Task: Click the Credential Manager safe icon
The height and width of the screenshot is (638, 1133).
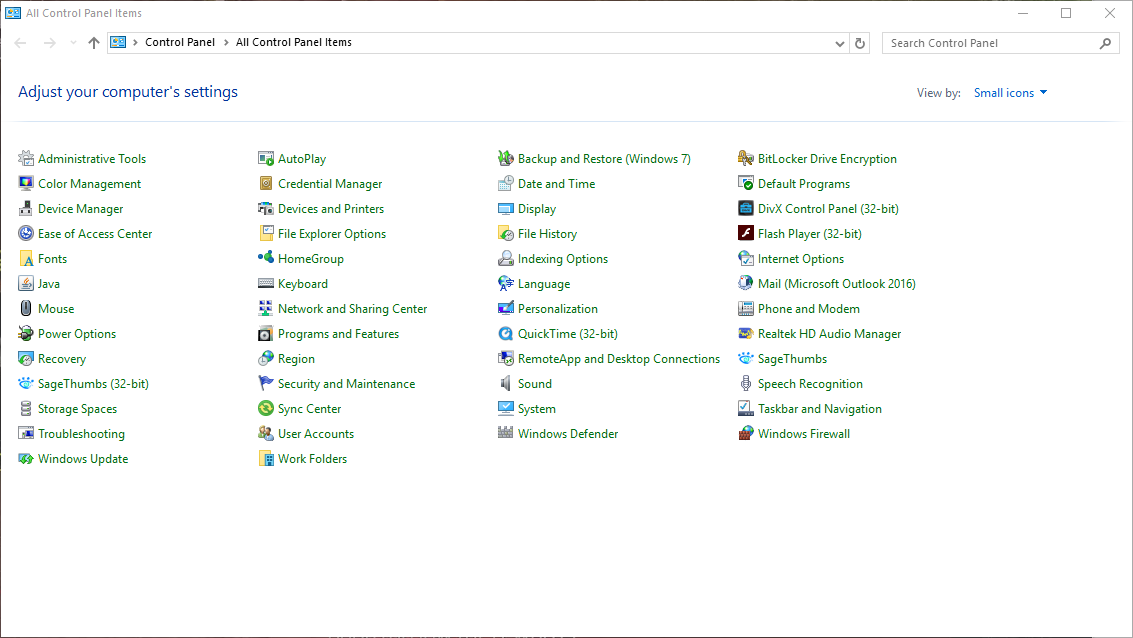Action: (266, 184)
